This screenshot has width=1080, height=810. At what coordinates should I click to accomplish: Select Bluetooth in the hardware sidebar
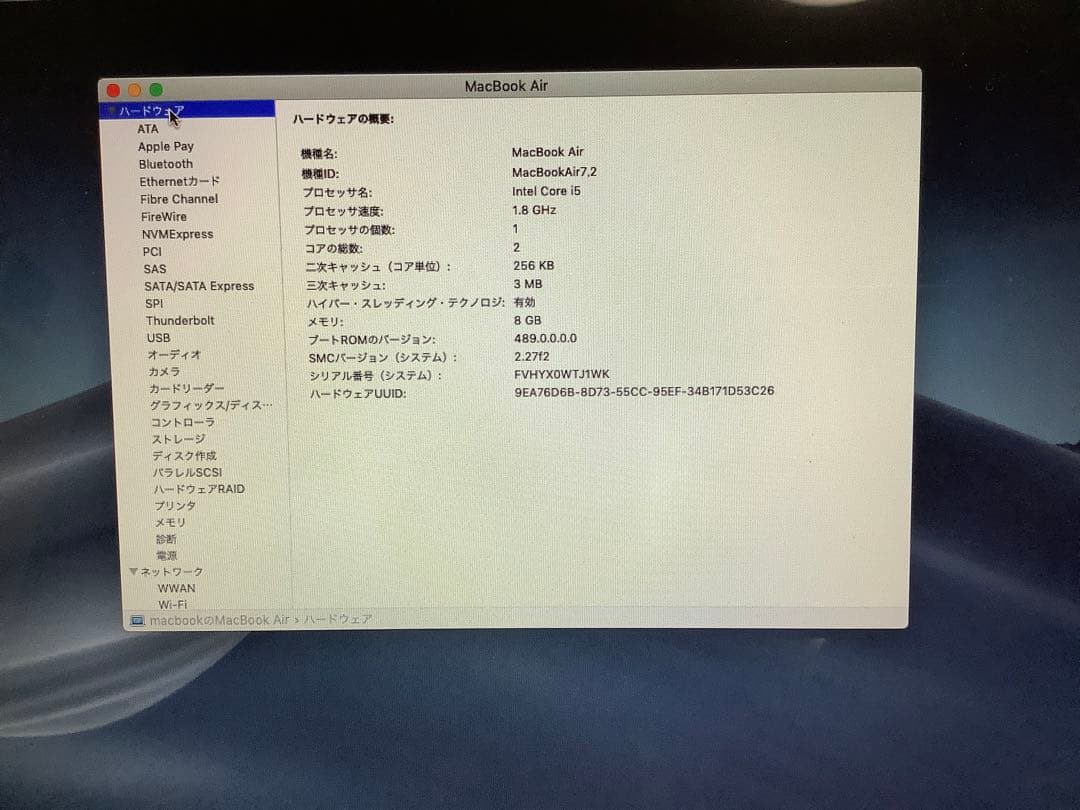point(166,164)
